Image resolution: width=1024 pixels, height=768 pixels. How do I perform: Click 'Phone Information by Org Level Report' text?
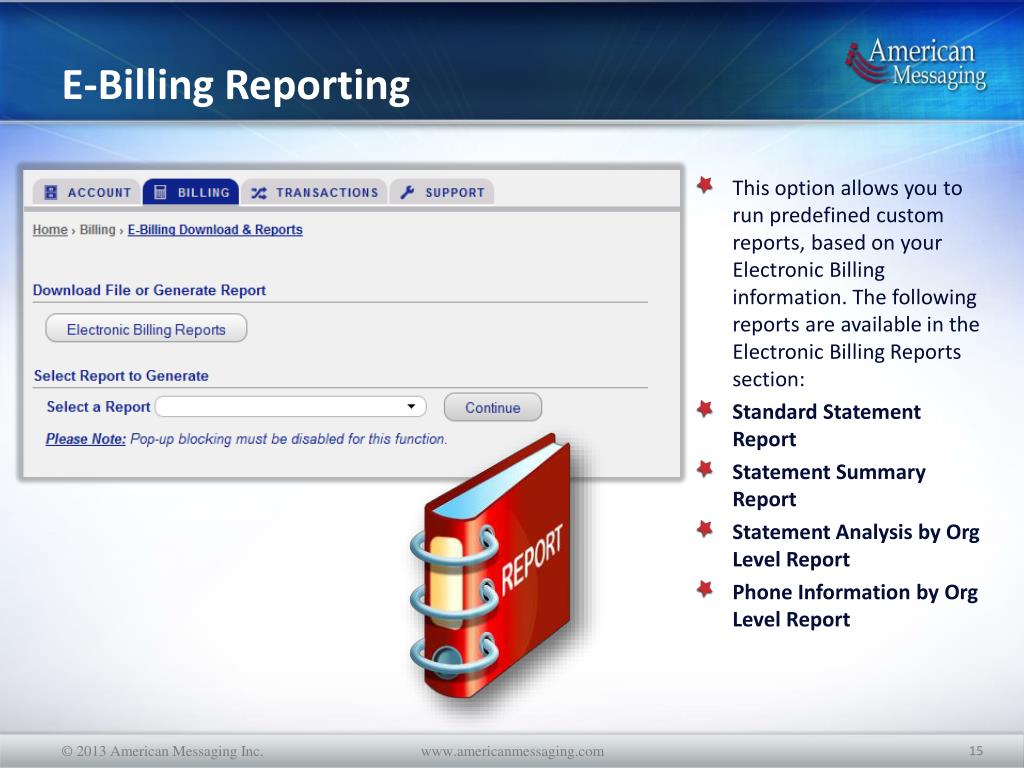855,605
